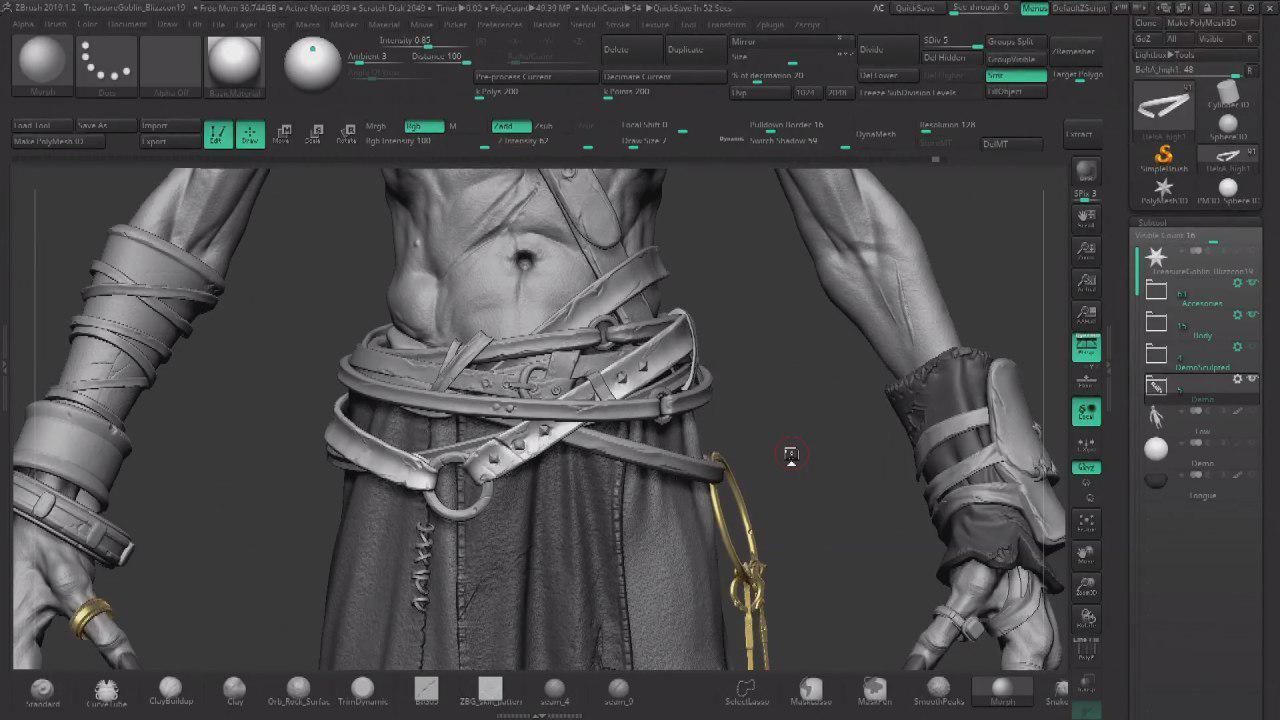1280x720 pixels.
Task: Activate the Edit mode button
Action: (x=216, y=135)
